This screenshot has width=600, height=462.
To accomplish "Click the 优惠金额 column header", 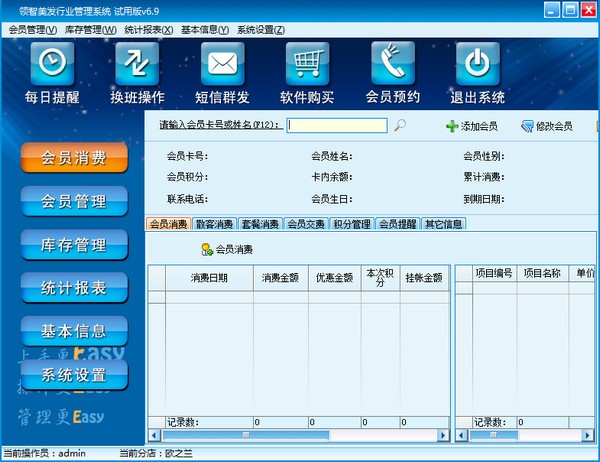I will coord(334,278).
